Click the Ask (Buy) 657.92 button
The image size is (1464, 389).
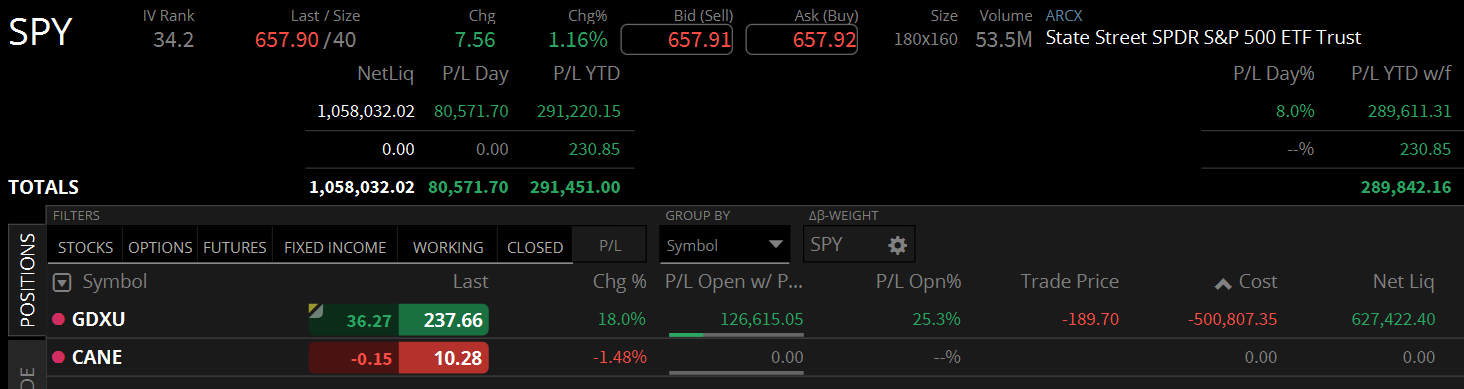click(x=802, y=40)
